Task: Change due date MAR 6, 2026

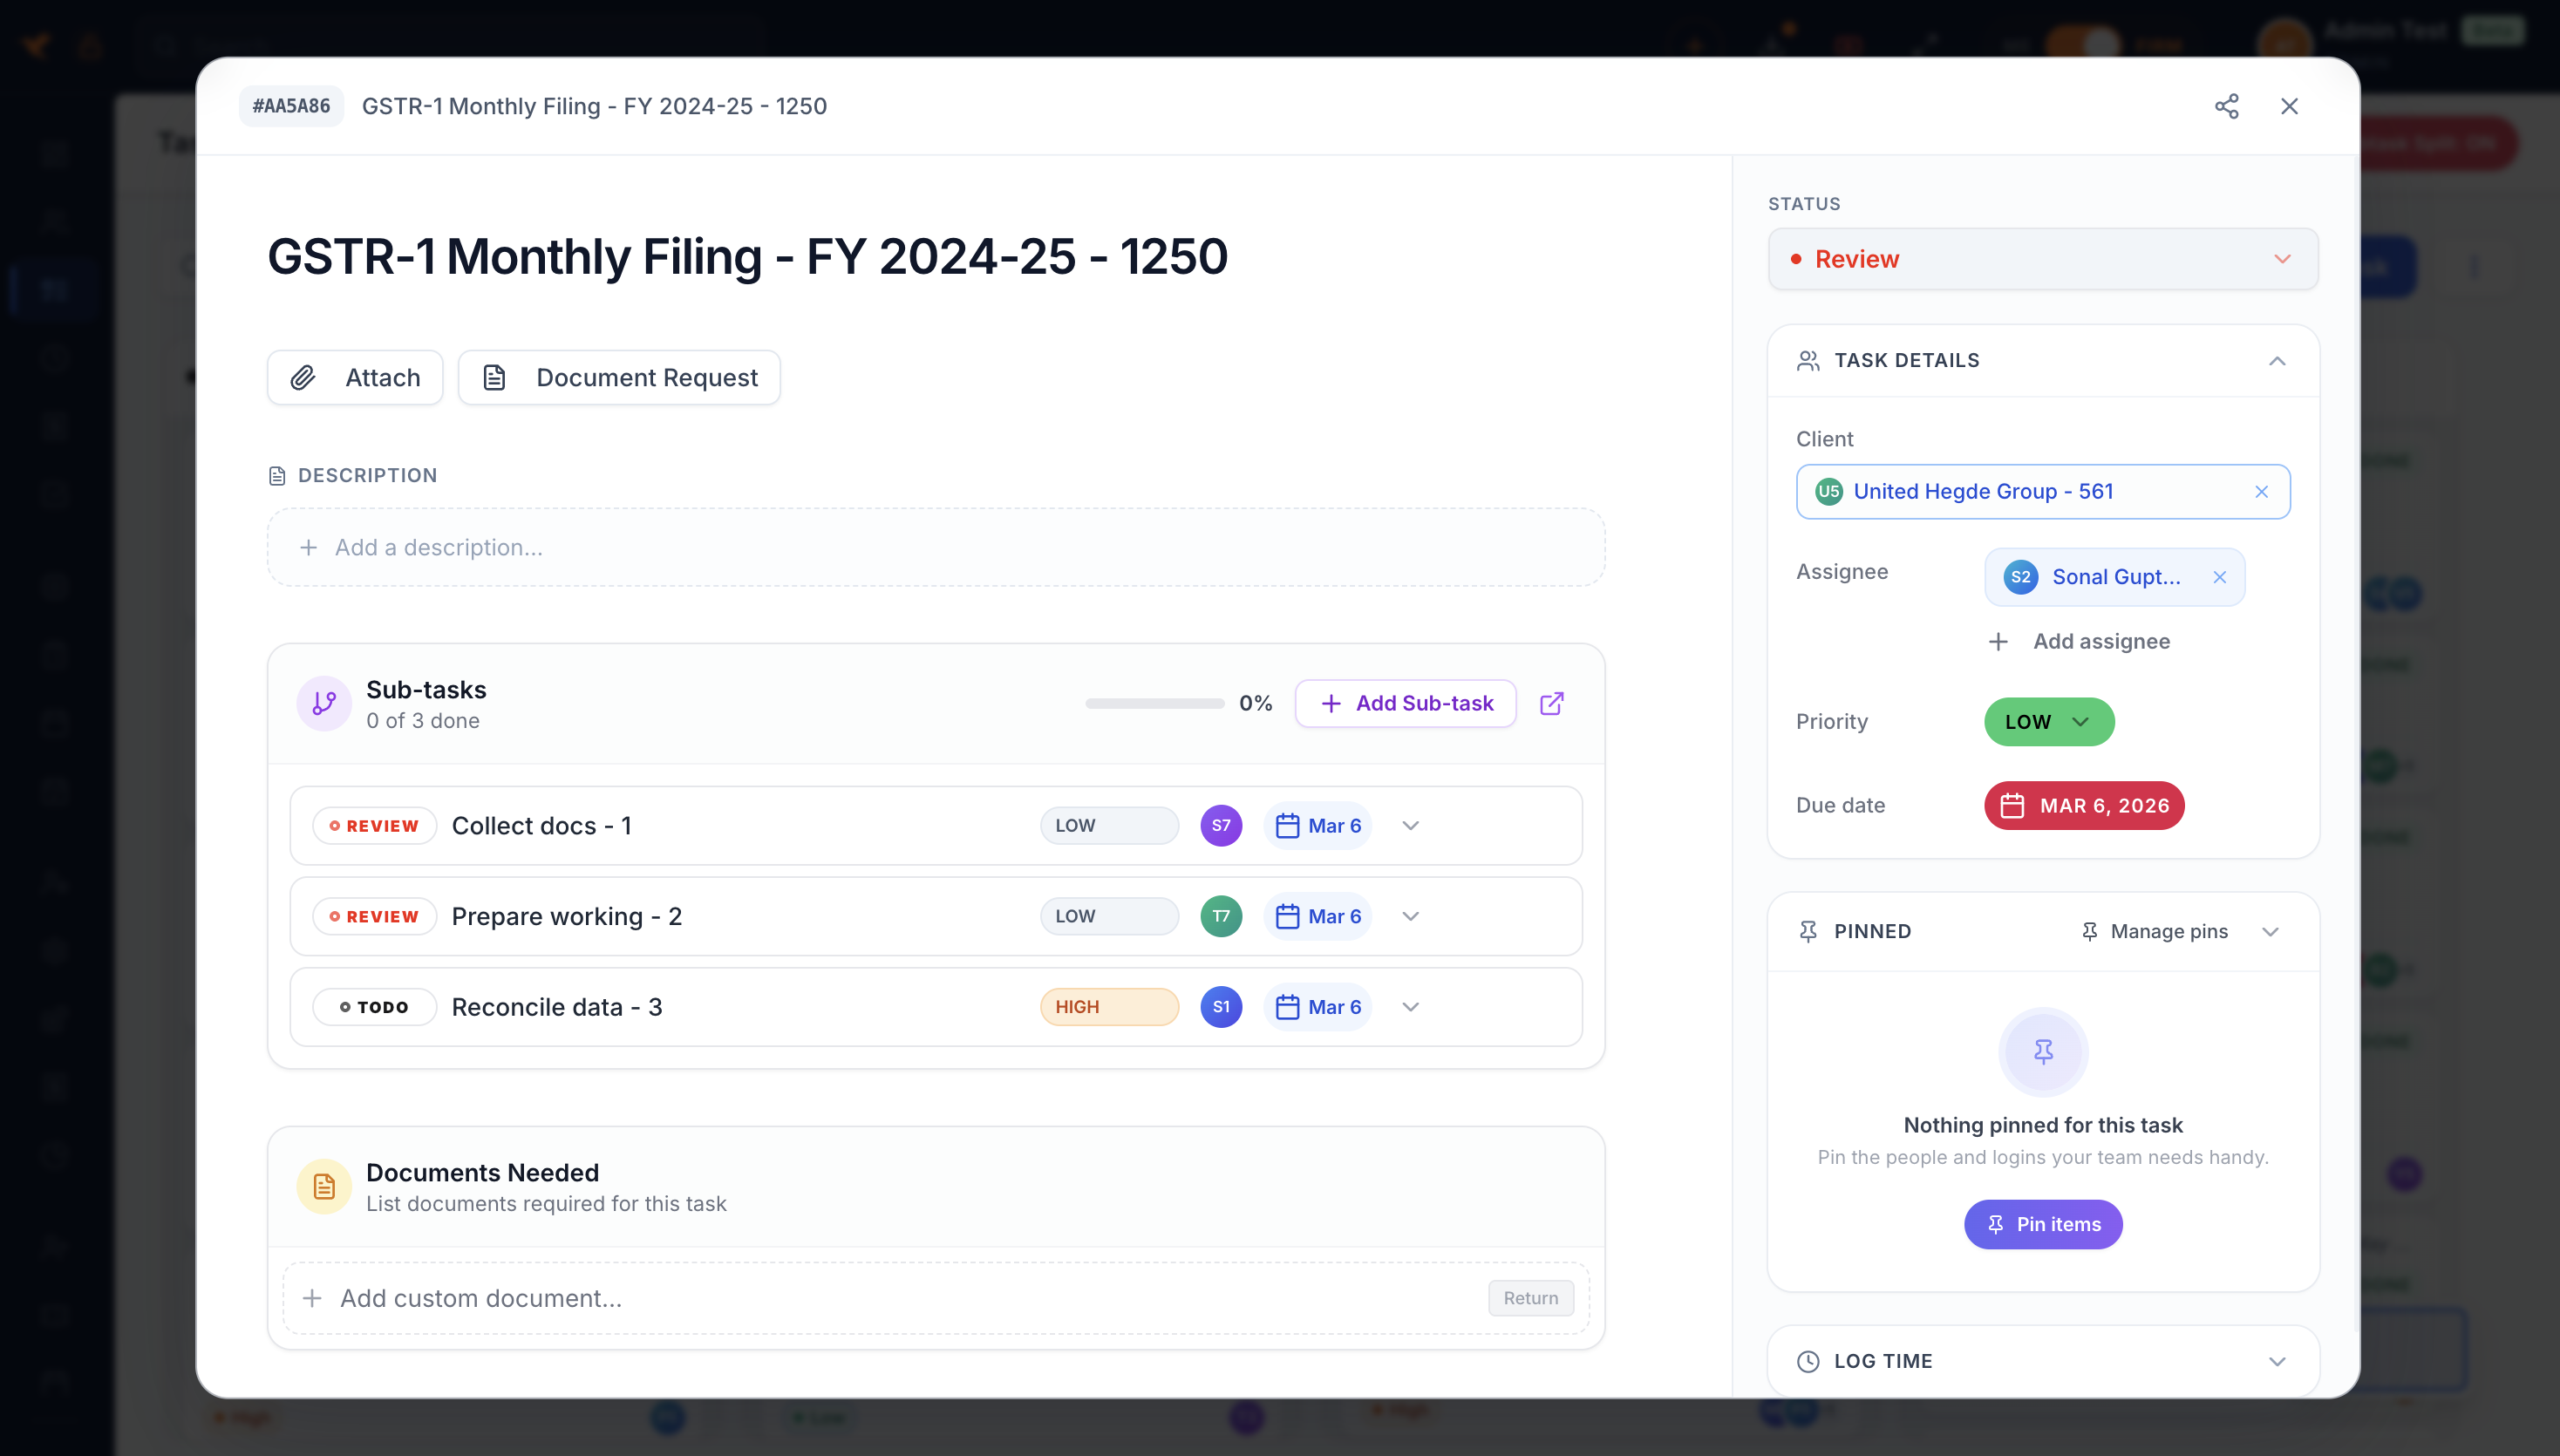Action: pyautogui.click(x=2084, y=806)
